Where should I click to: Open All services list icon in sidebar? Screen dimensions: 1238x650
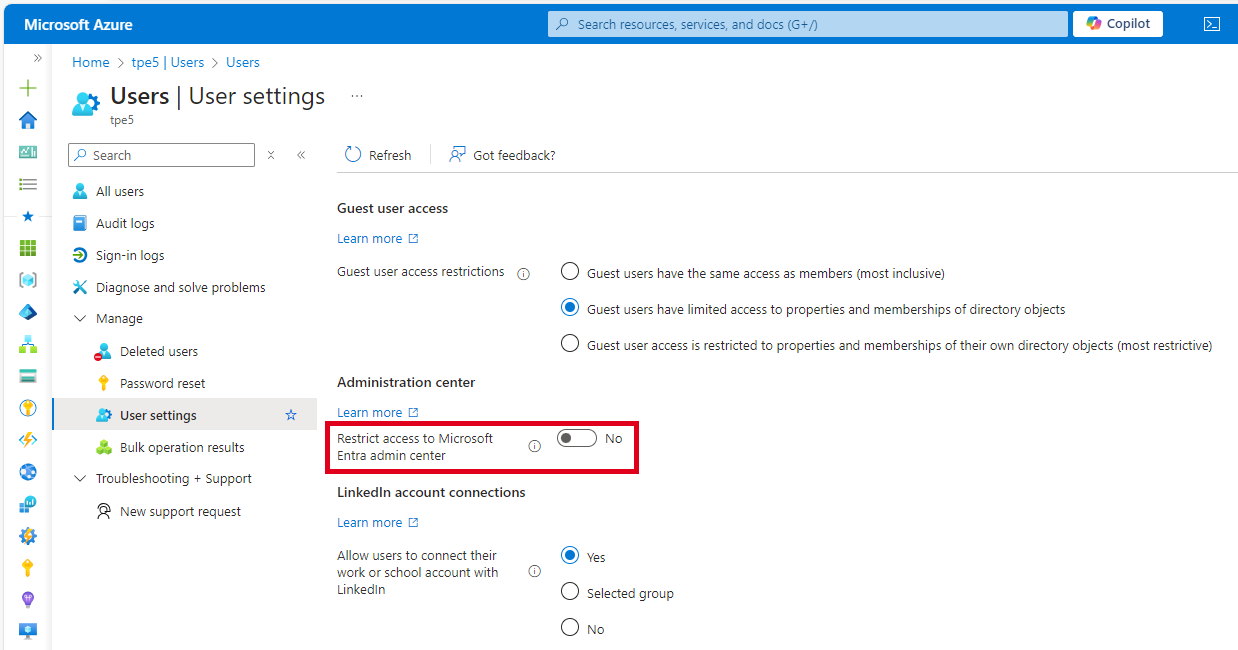tap(28, 184)
